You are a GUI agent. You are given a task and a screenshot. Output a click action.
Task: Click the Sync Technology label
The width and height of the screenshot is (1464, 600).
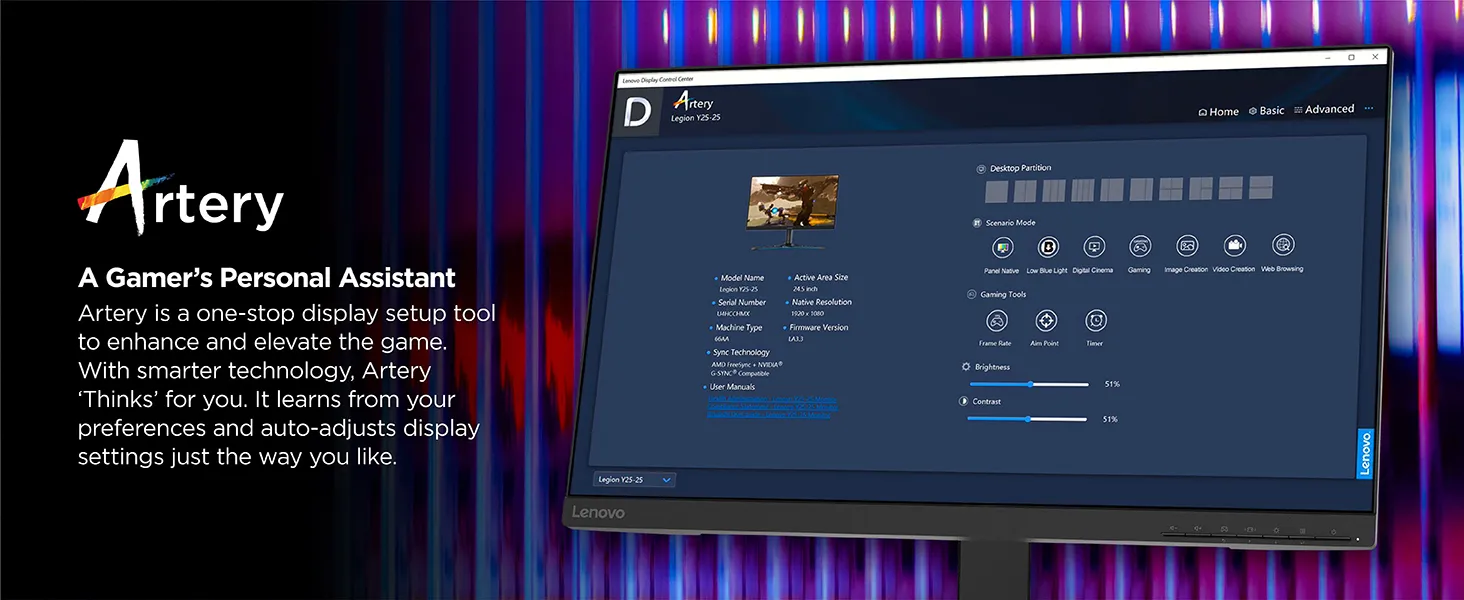pos(741,352)
